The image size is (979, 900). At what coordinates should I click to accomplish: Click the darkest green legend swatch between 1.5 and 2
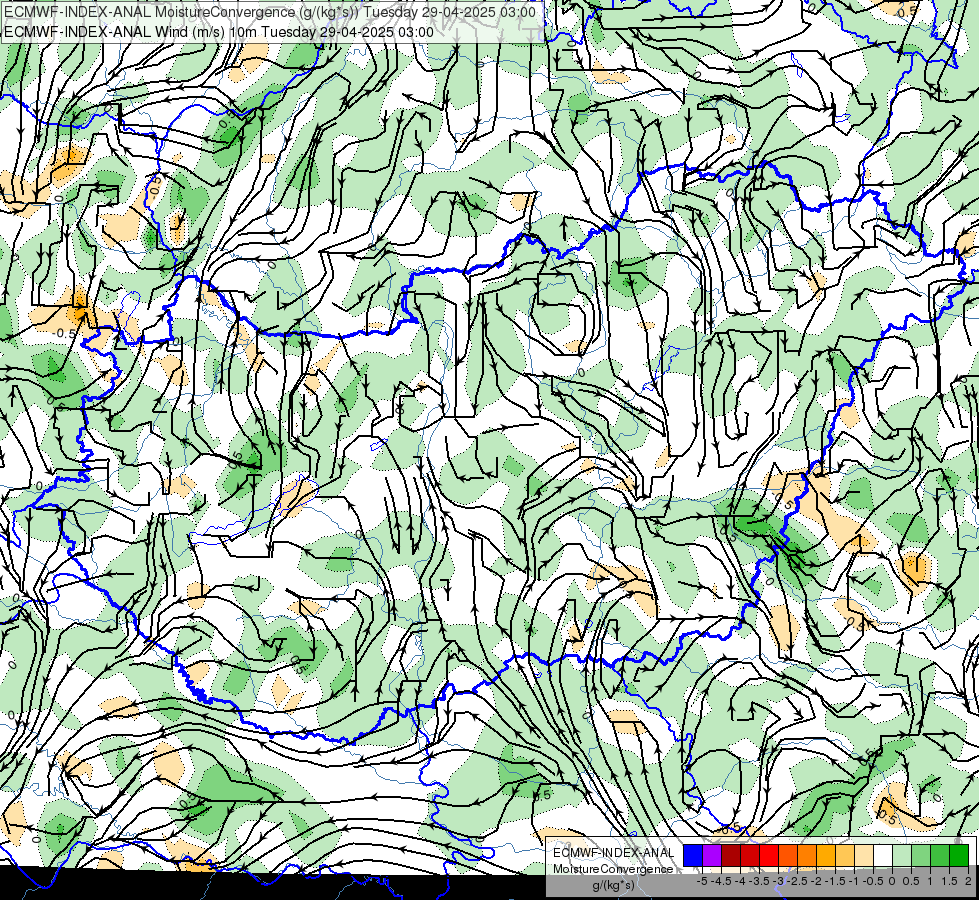[959, 856]
